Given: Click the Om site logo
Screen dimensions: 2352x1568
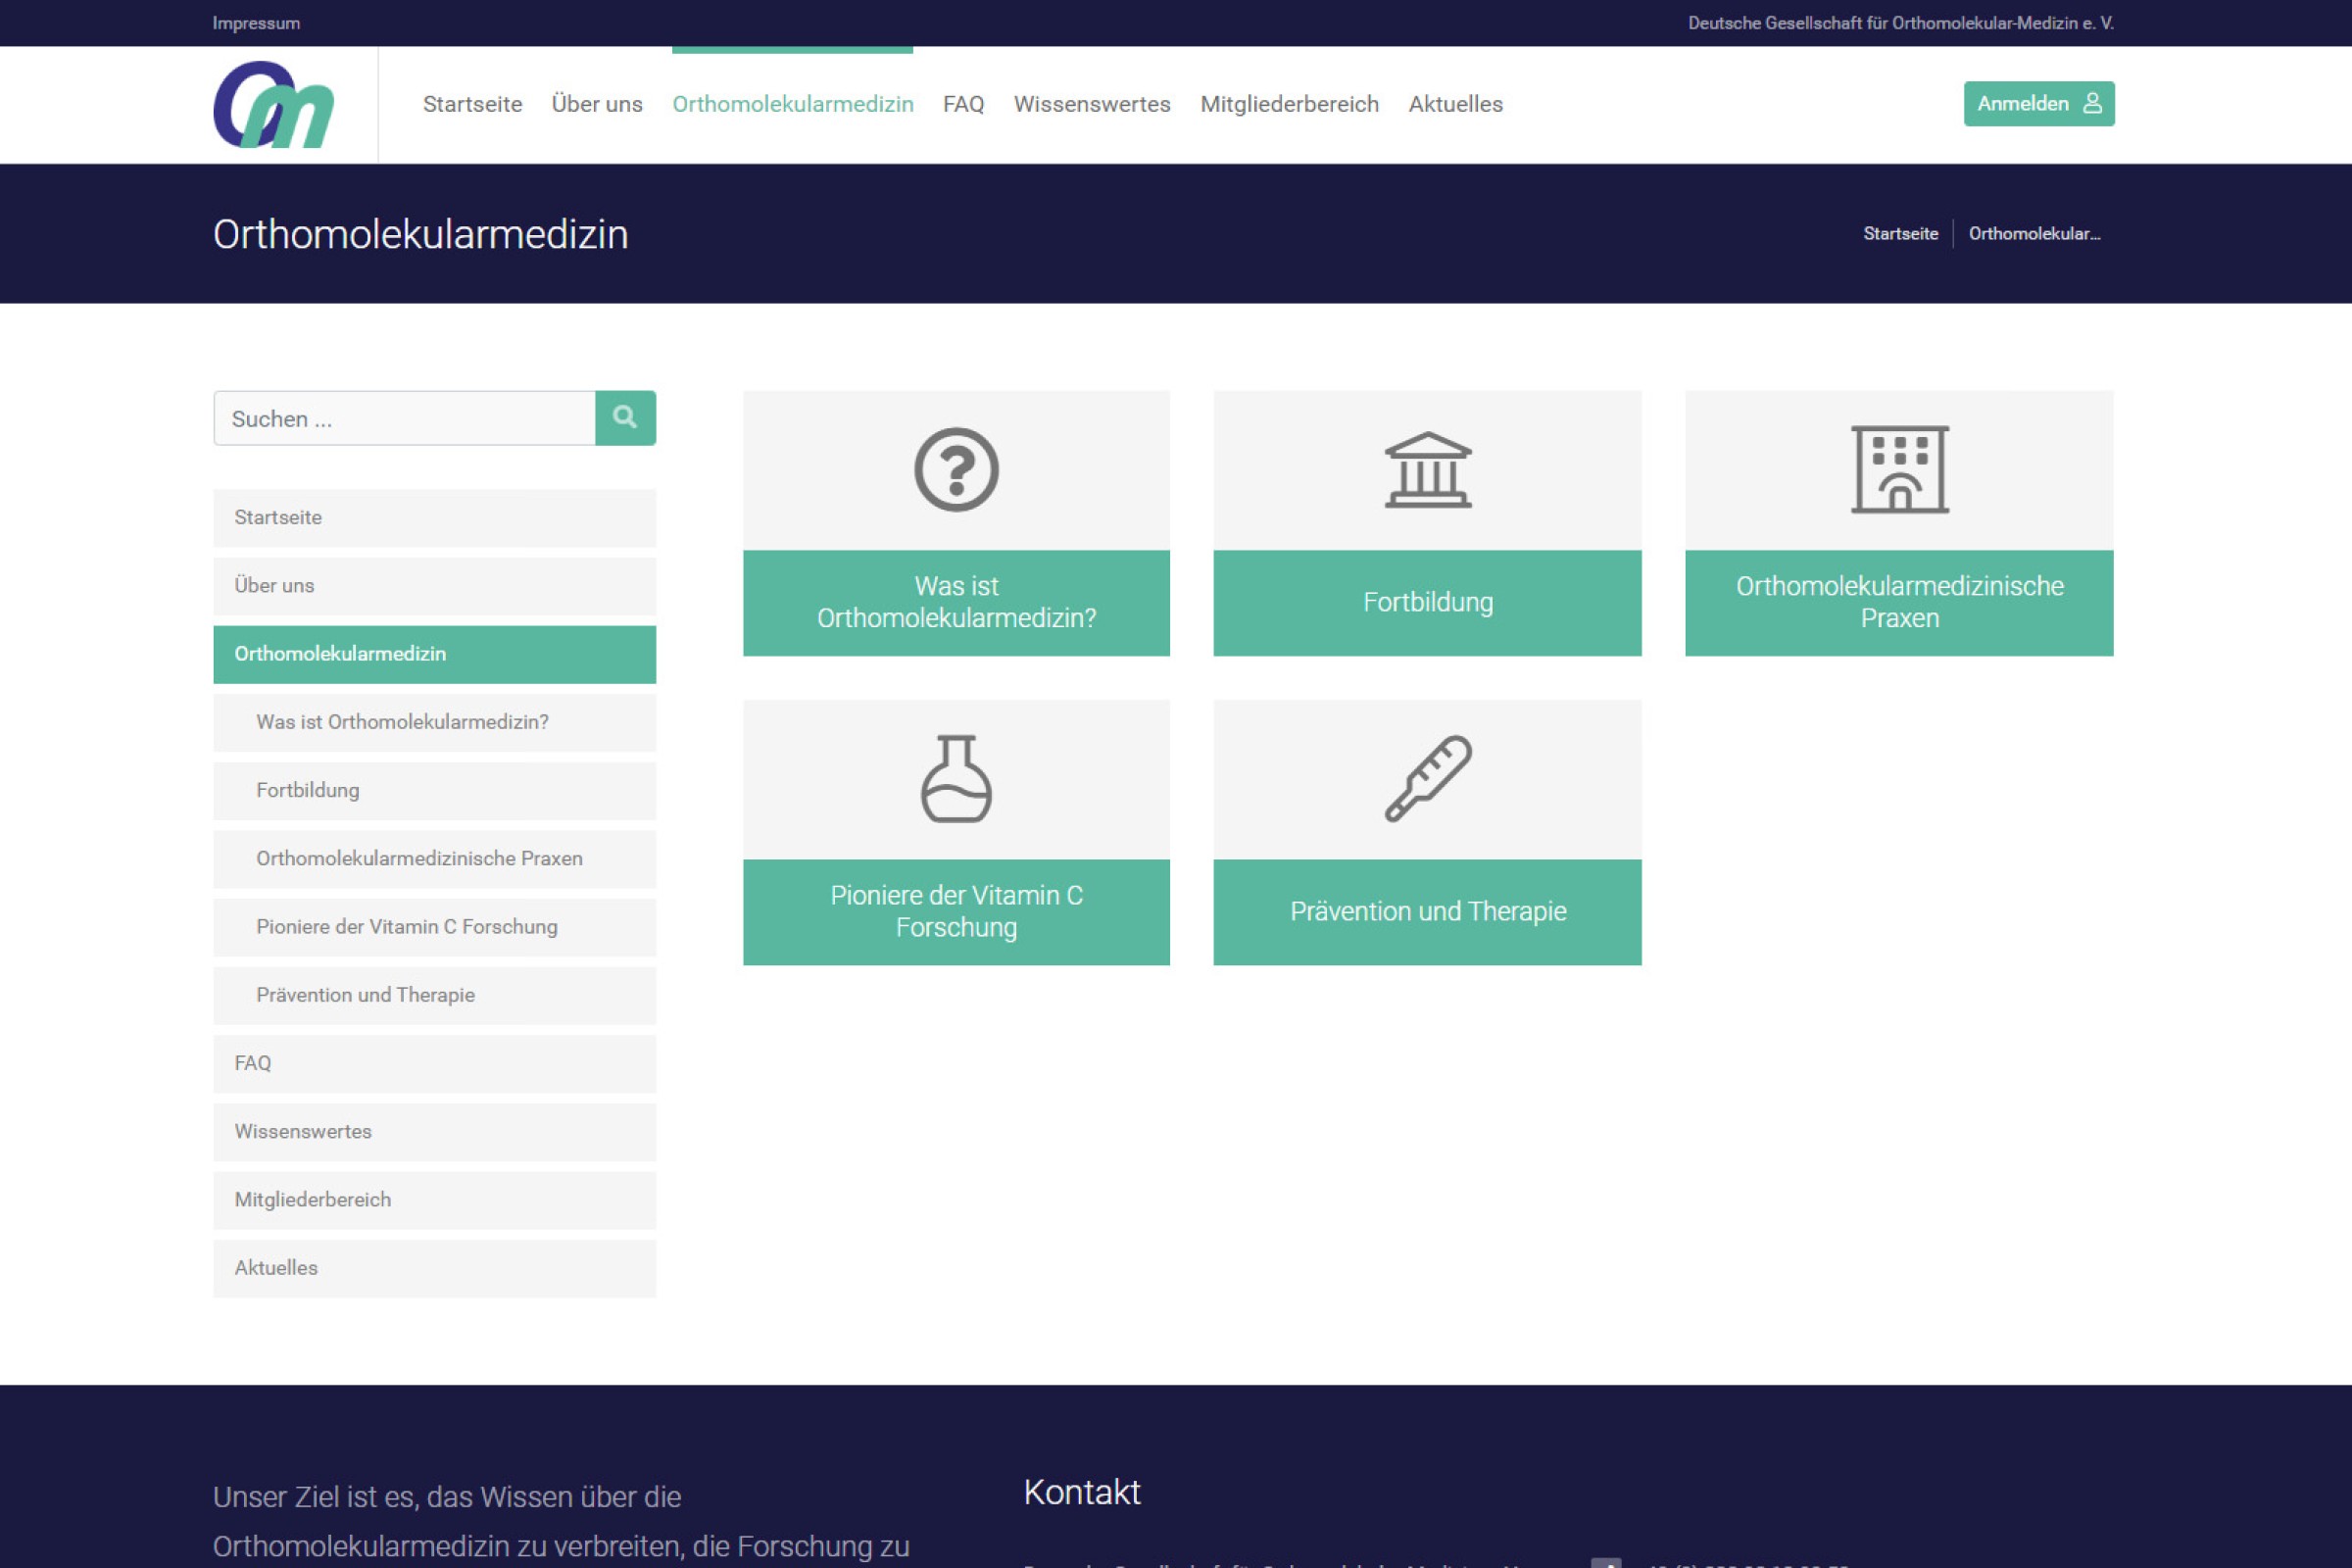Looking at the screenshot, I should coord(273,105).
